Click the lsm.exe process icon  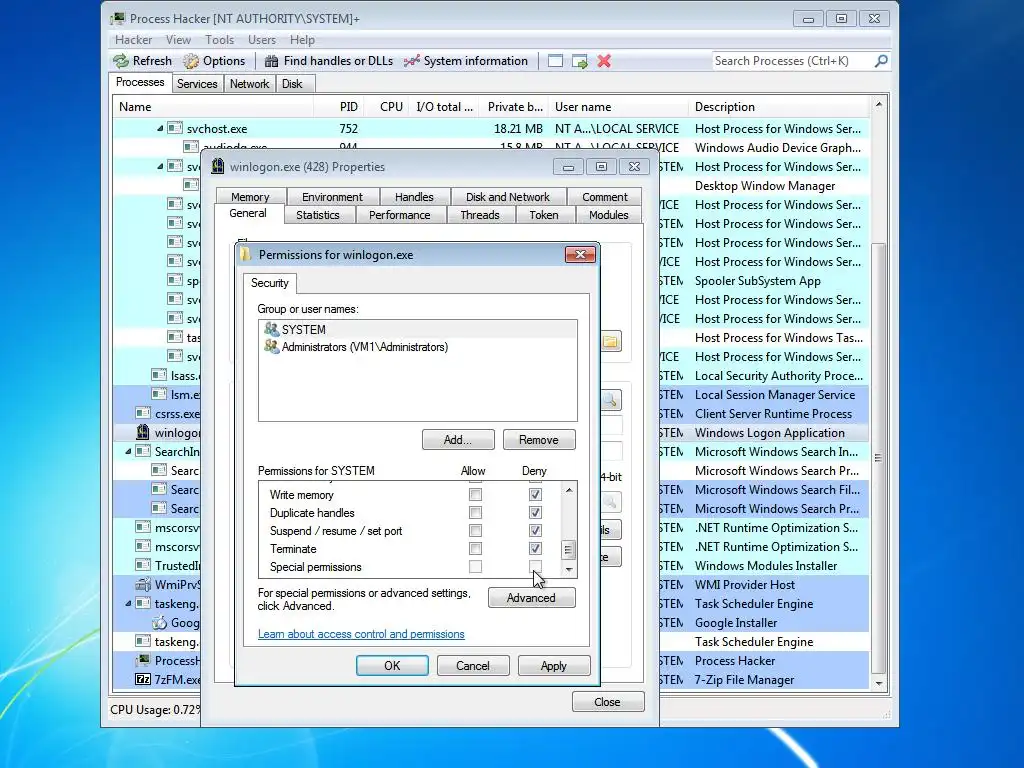point(159,394)
